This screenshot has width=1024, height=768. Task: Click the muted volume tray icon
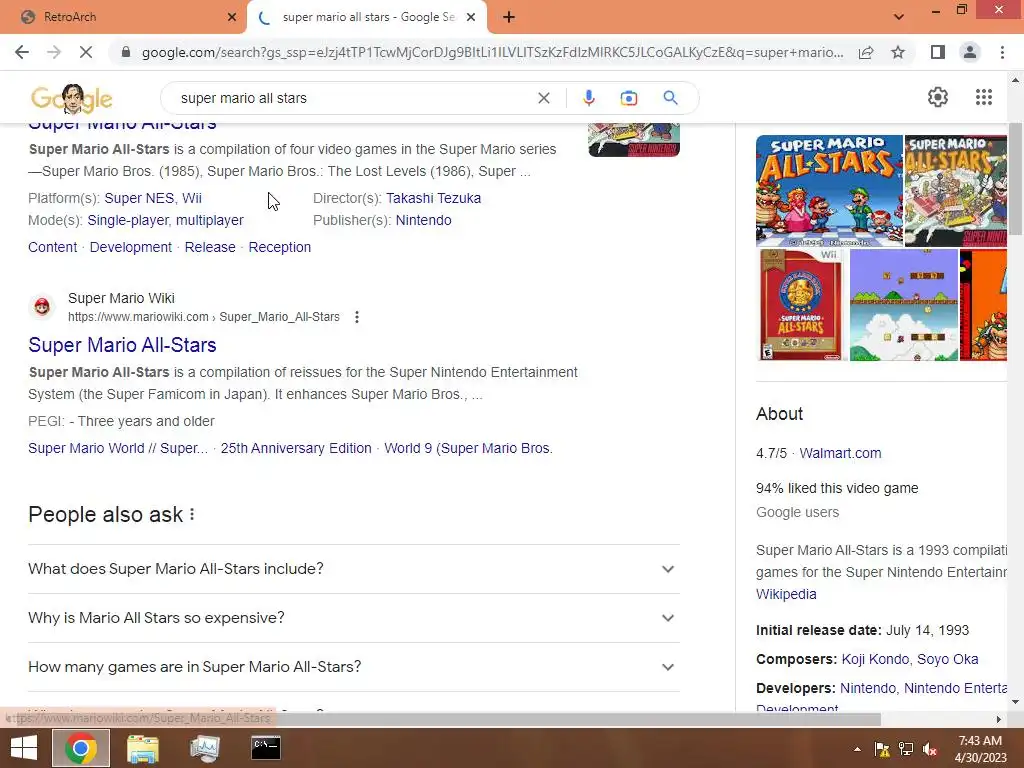pos(929,749)
